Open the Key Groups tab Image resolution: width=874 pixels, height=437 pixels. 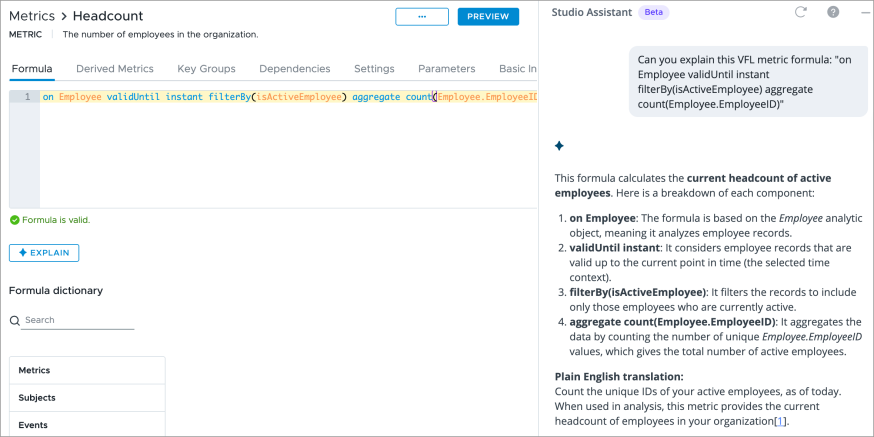(206, 69)
